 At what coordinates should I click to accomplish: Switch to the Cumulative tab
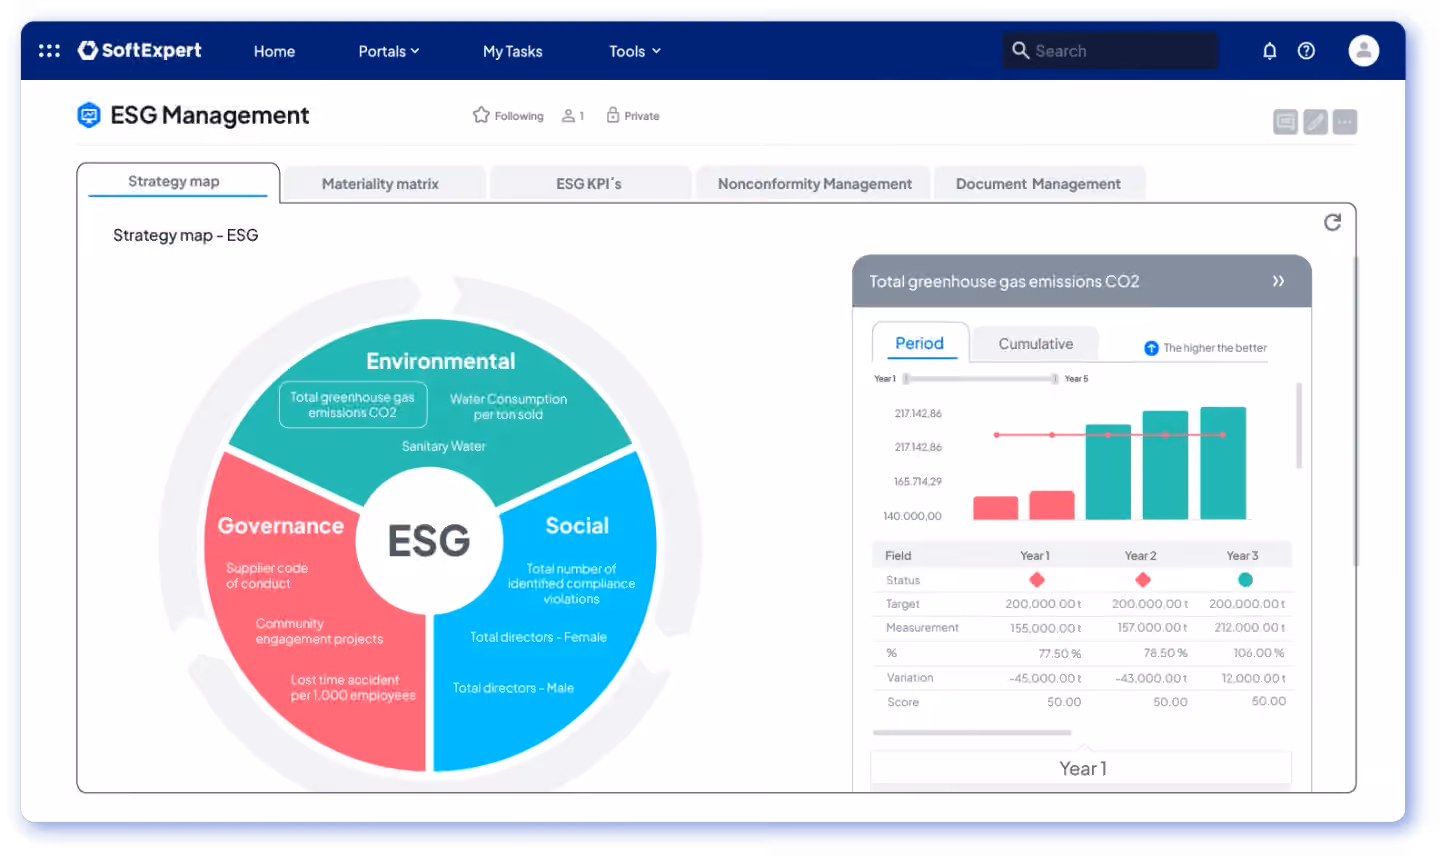click(x=1035, y=343)
